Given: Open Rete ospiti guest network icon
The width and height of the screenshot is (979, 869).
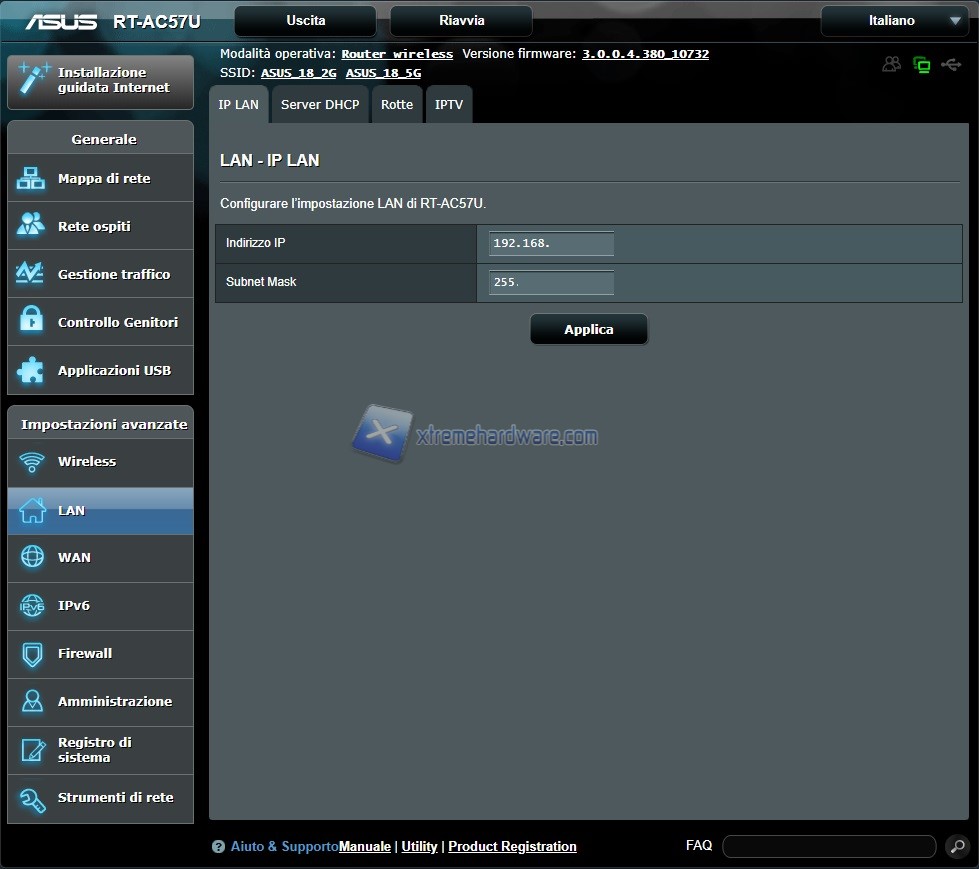Looking at the screenshot, I should (31, 226).
